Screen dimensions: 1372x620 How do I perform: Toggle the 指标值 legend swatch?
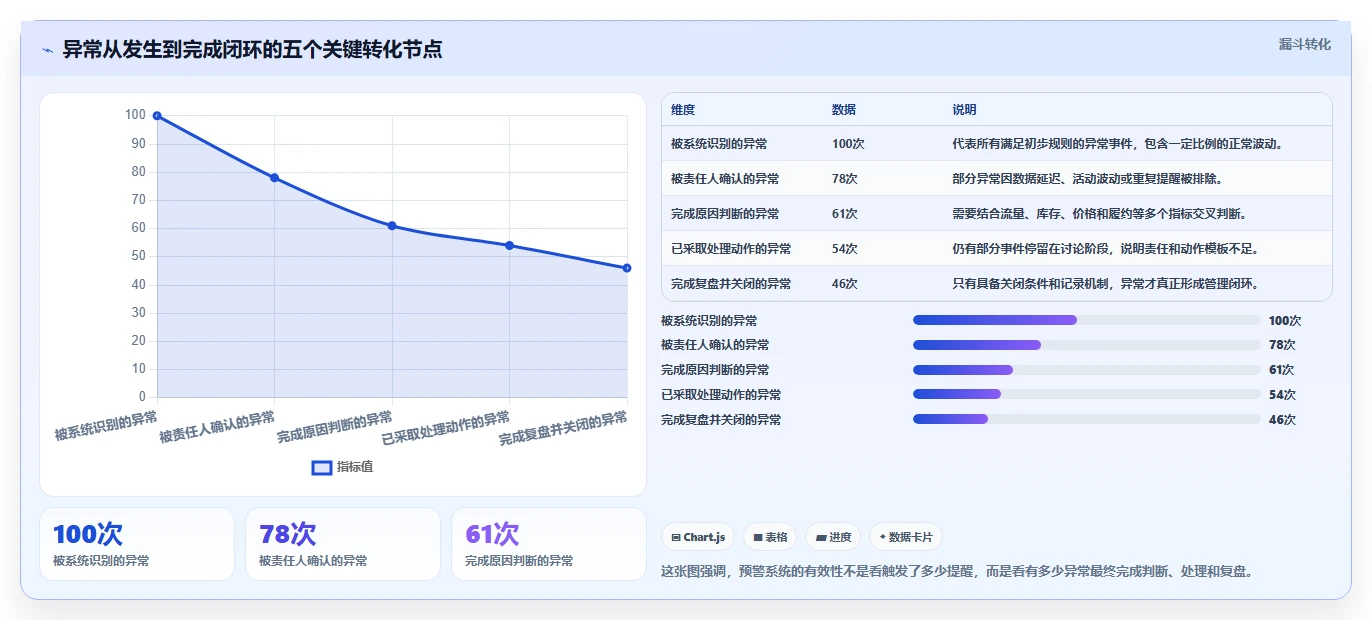[x=322, y=467]
